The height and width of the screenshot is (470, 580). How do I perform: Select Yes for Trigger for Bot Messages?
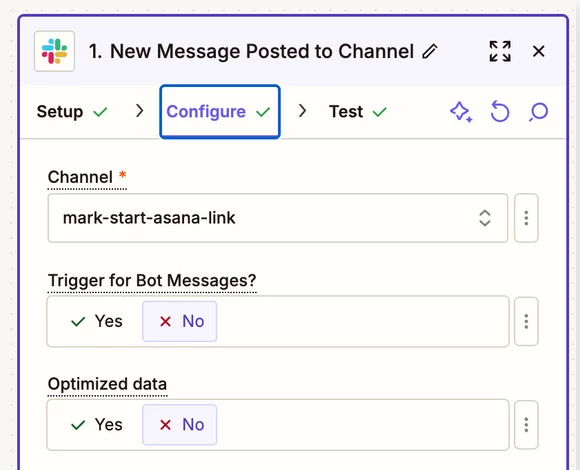tap(97, 321)
